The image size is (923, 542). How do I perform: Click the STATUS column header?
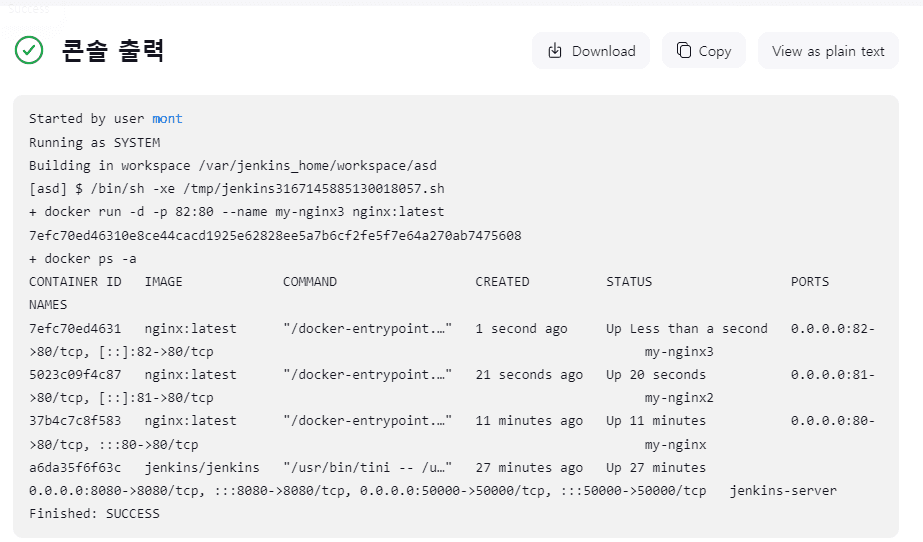point(628,282)
